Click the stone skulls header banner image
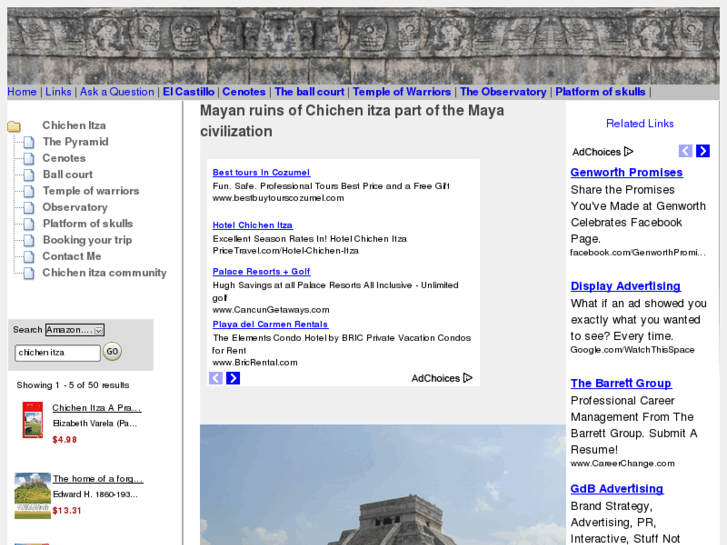Screen dimensions: 727x545 [364, 45]
